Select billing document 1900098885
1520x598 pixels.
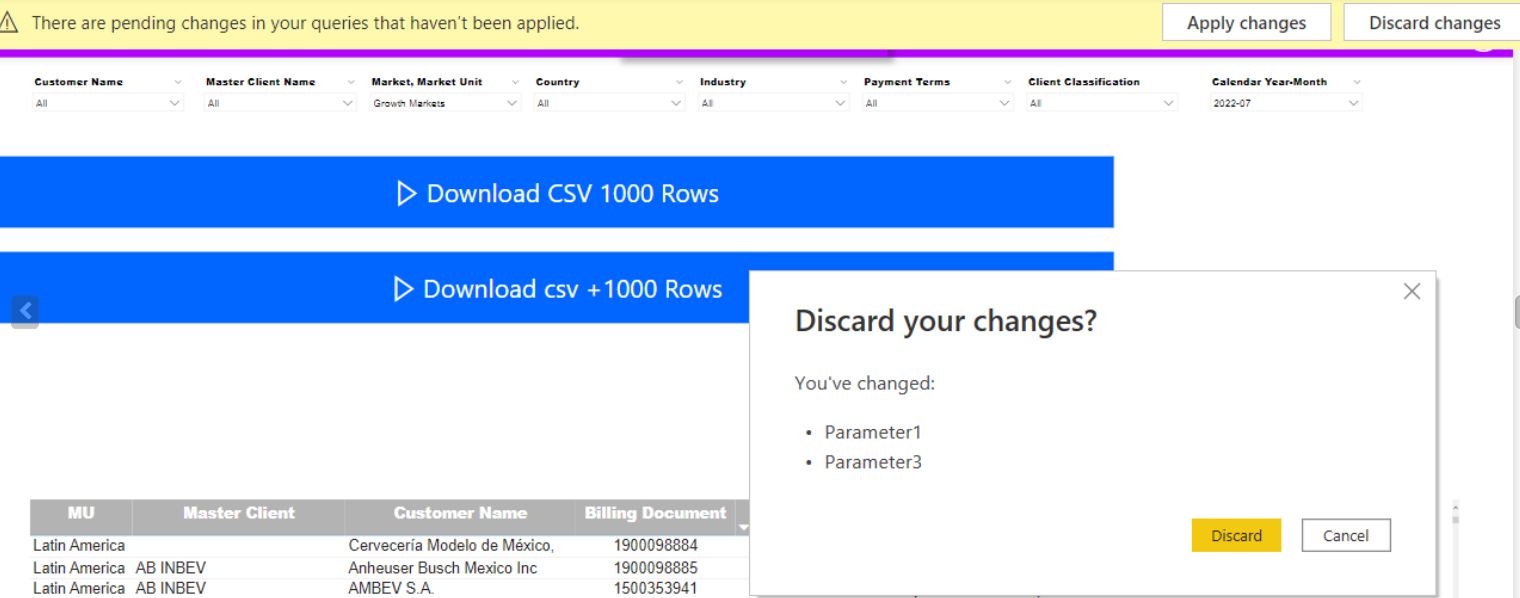(x=656, y=568)
